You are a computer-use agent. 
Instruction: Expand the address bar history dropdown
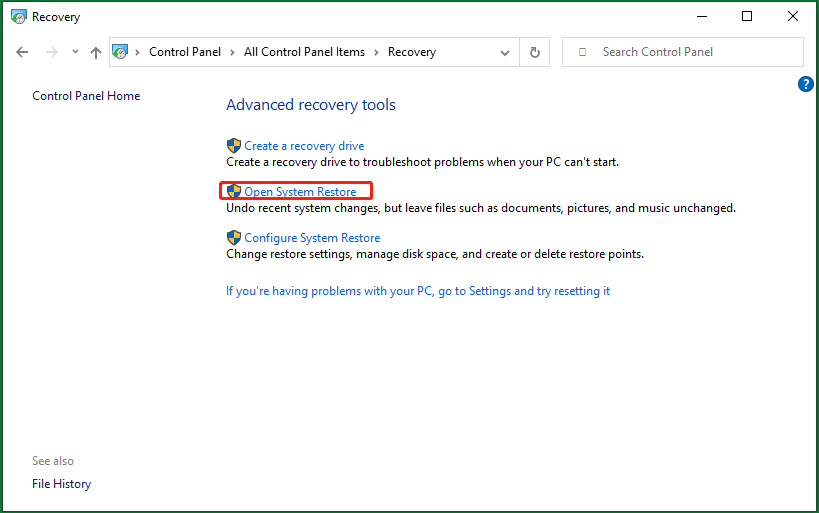click(x=505, y=52)
